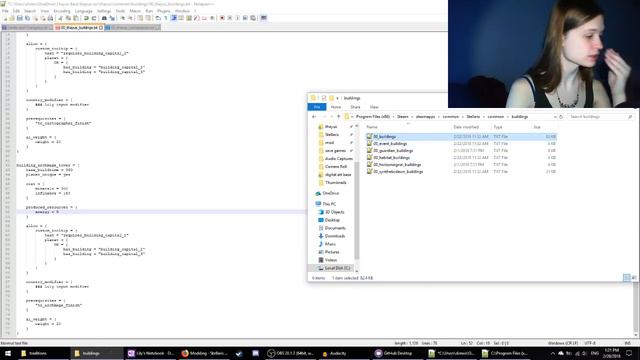Click the Zoom Out toolbar icon
This screenshot has width=640, height=360.
pyautogui.click(x=130, y=18)
